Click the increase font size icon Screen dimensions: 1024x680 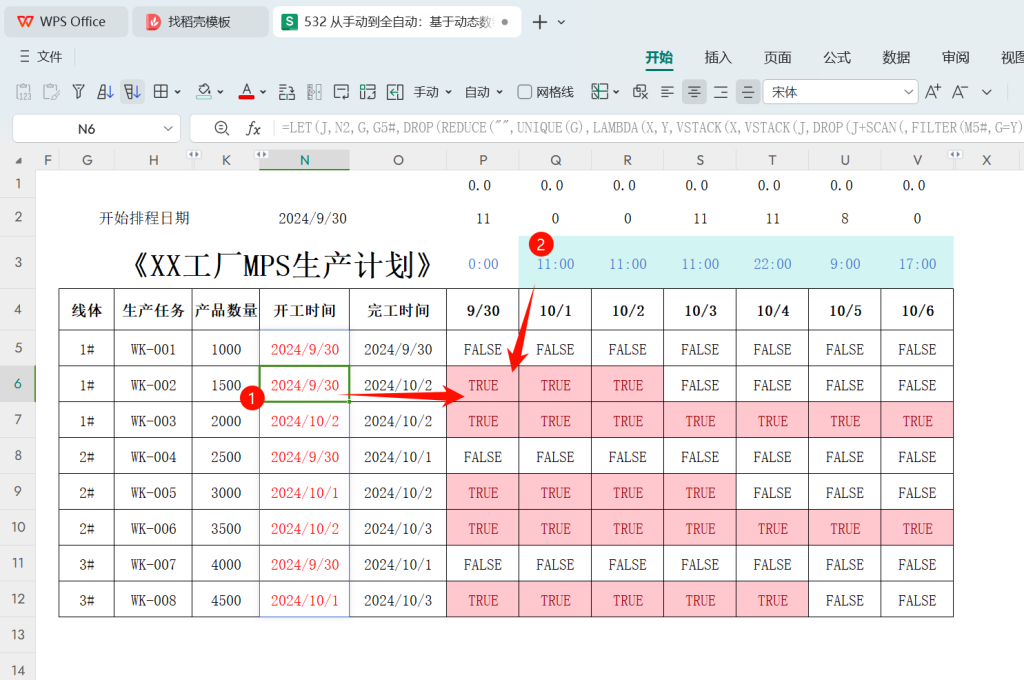coord(933,92)
